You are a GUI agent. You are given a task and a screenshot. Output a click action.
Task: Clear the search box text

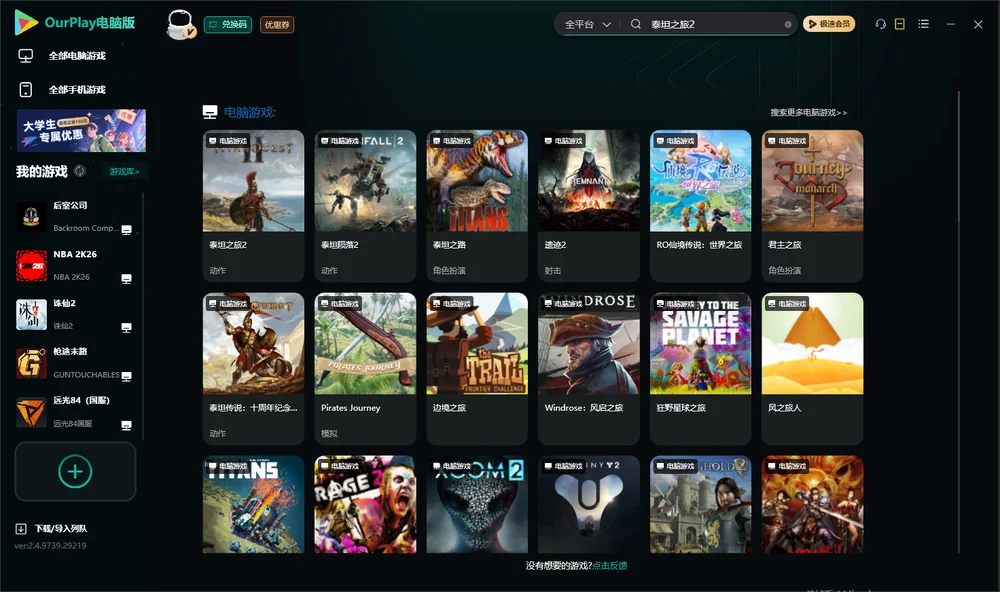[x=788, y=24]
